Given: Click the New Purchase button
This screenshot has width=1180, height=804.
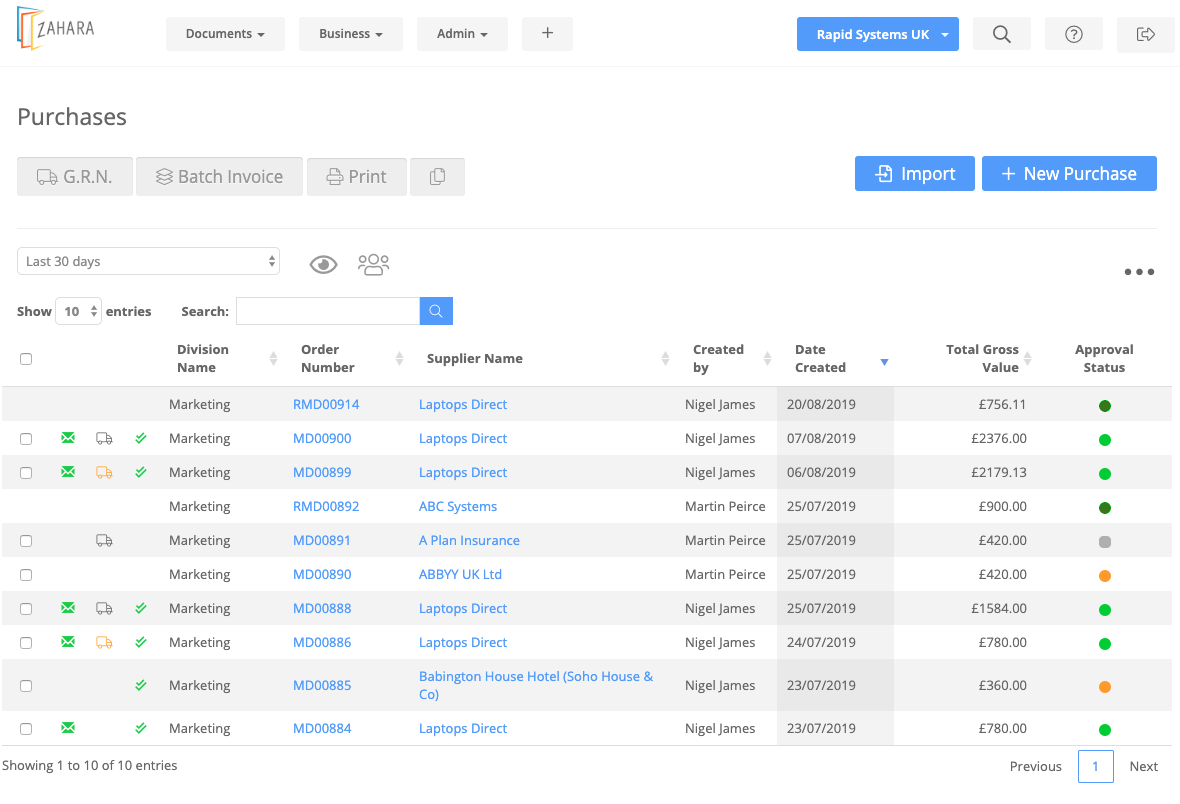Looking at the screenshot, I should click(x=1069, y=174).
